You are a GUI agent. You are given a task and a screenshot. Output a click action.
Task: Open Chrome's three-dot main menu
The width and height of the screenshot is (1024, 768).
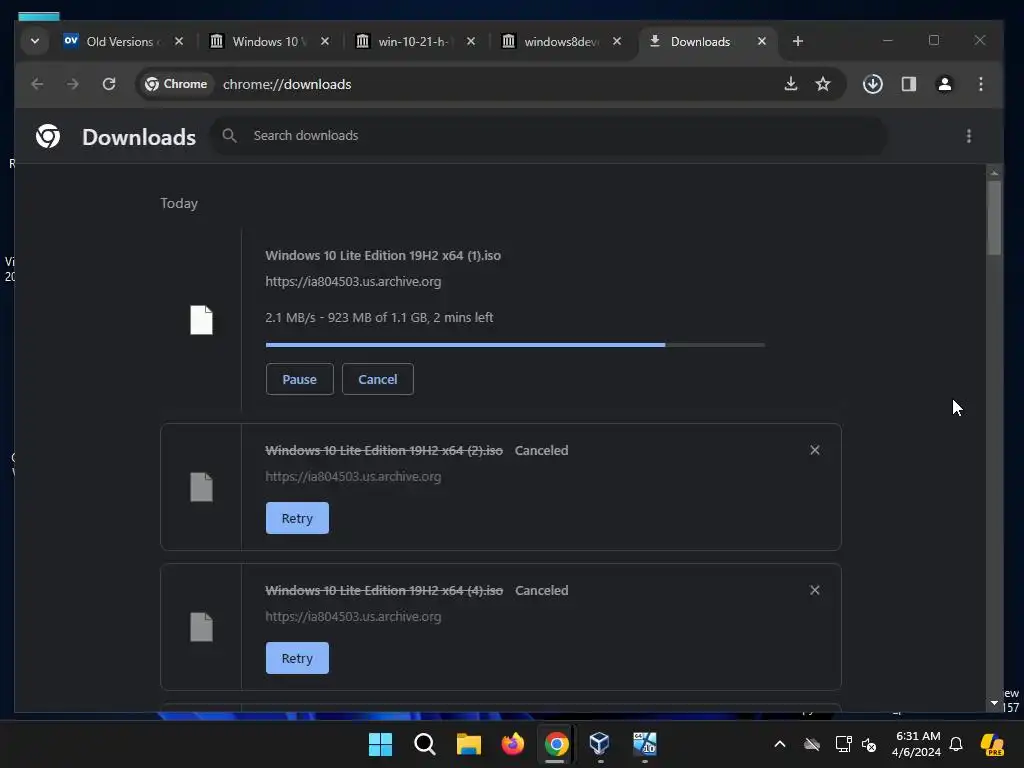point(980,84)
